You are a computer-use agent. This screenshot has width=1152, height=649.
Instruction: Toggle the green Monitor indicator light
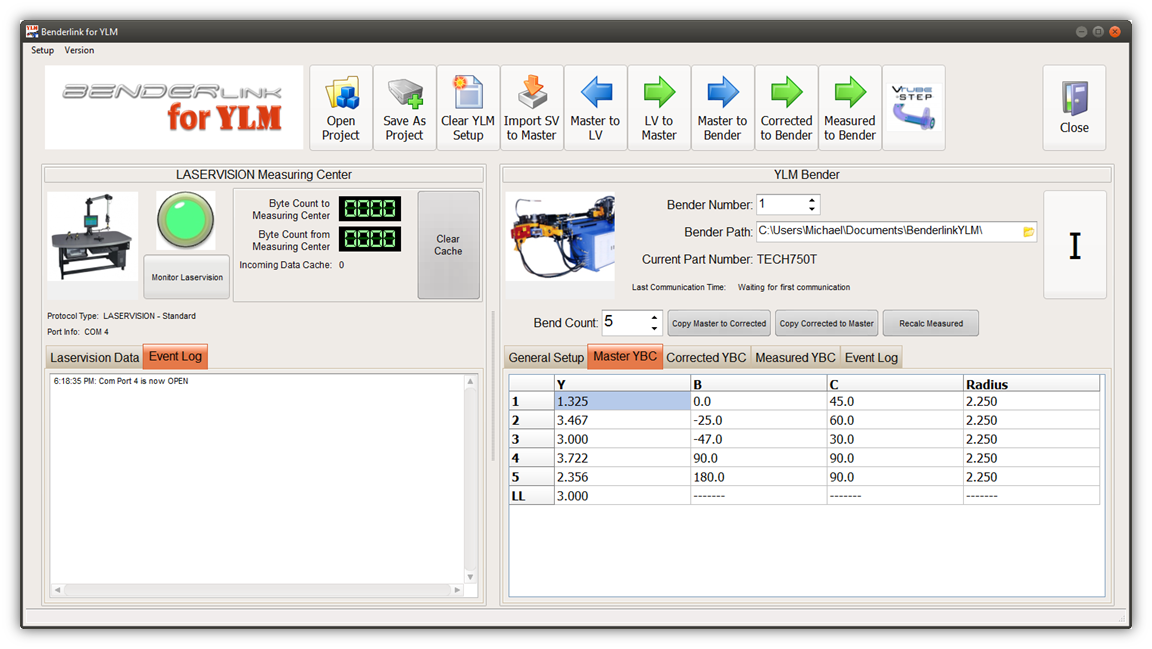click(x=186, y=221)
